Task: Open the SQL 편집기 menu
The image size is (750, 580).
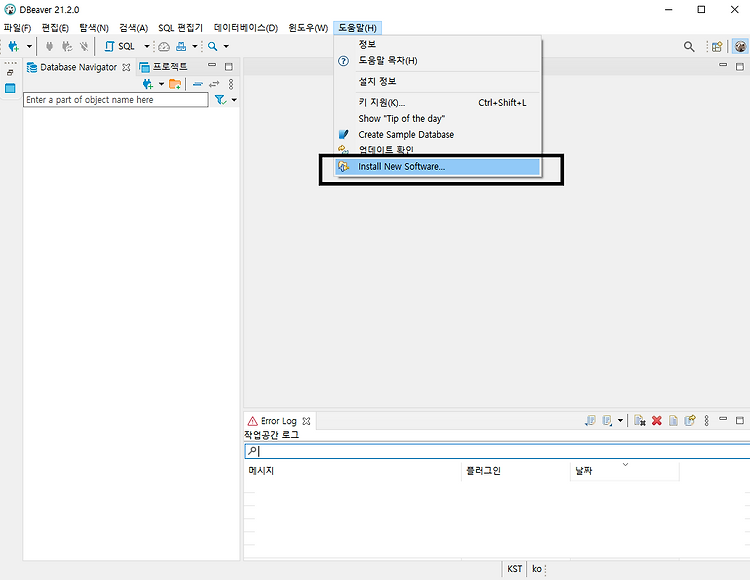Action: coord(180,28)
